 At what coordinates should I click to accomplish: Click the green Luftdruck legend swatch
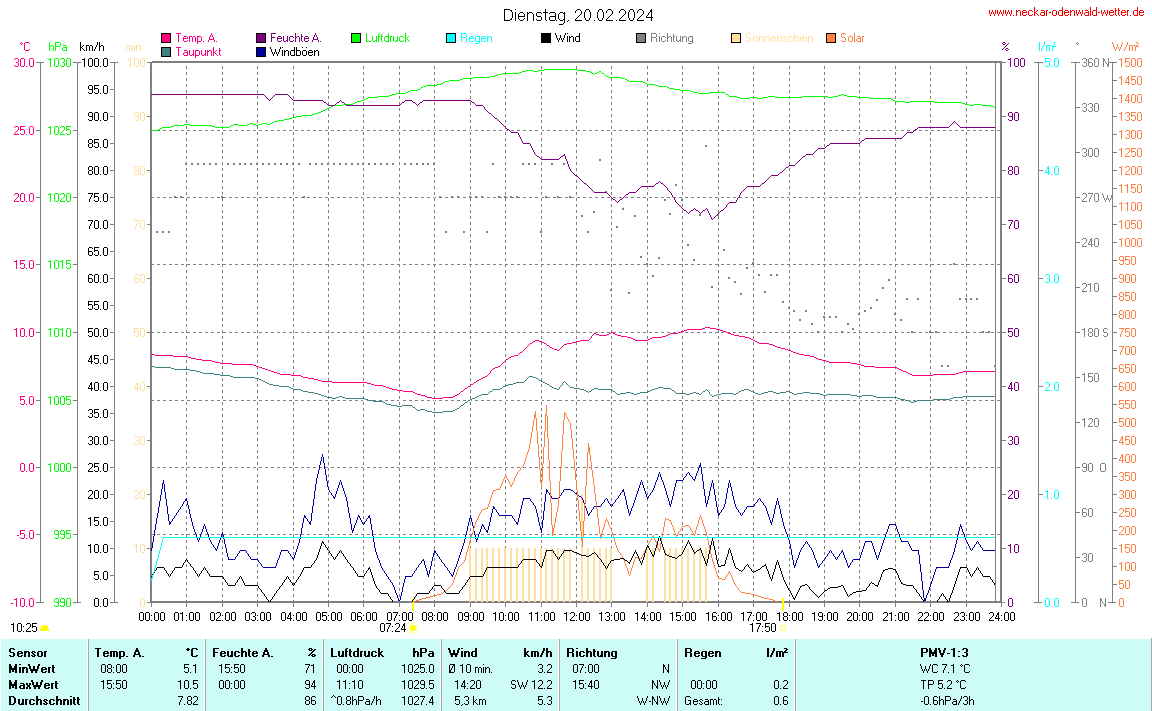356,38
